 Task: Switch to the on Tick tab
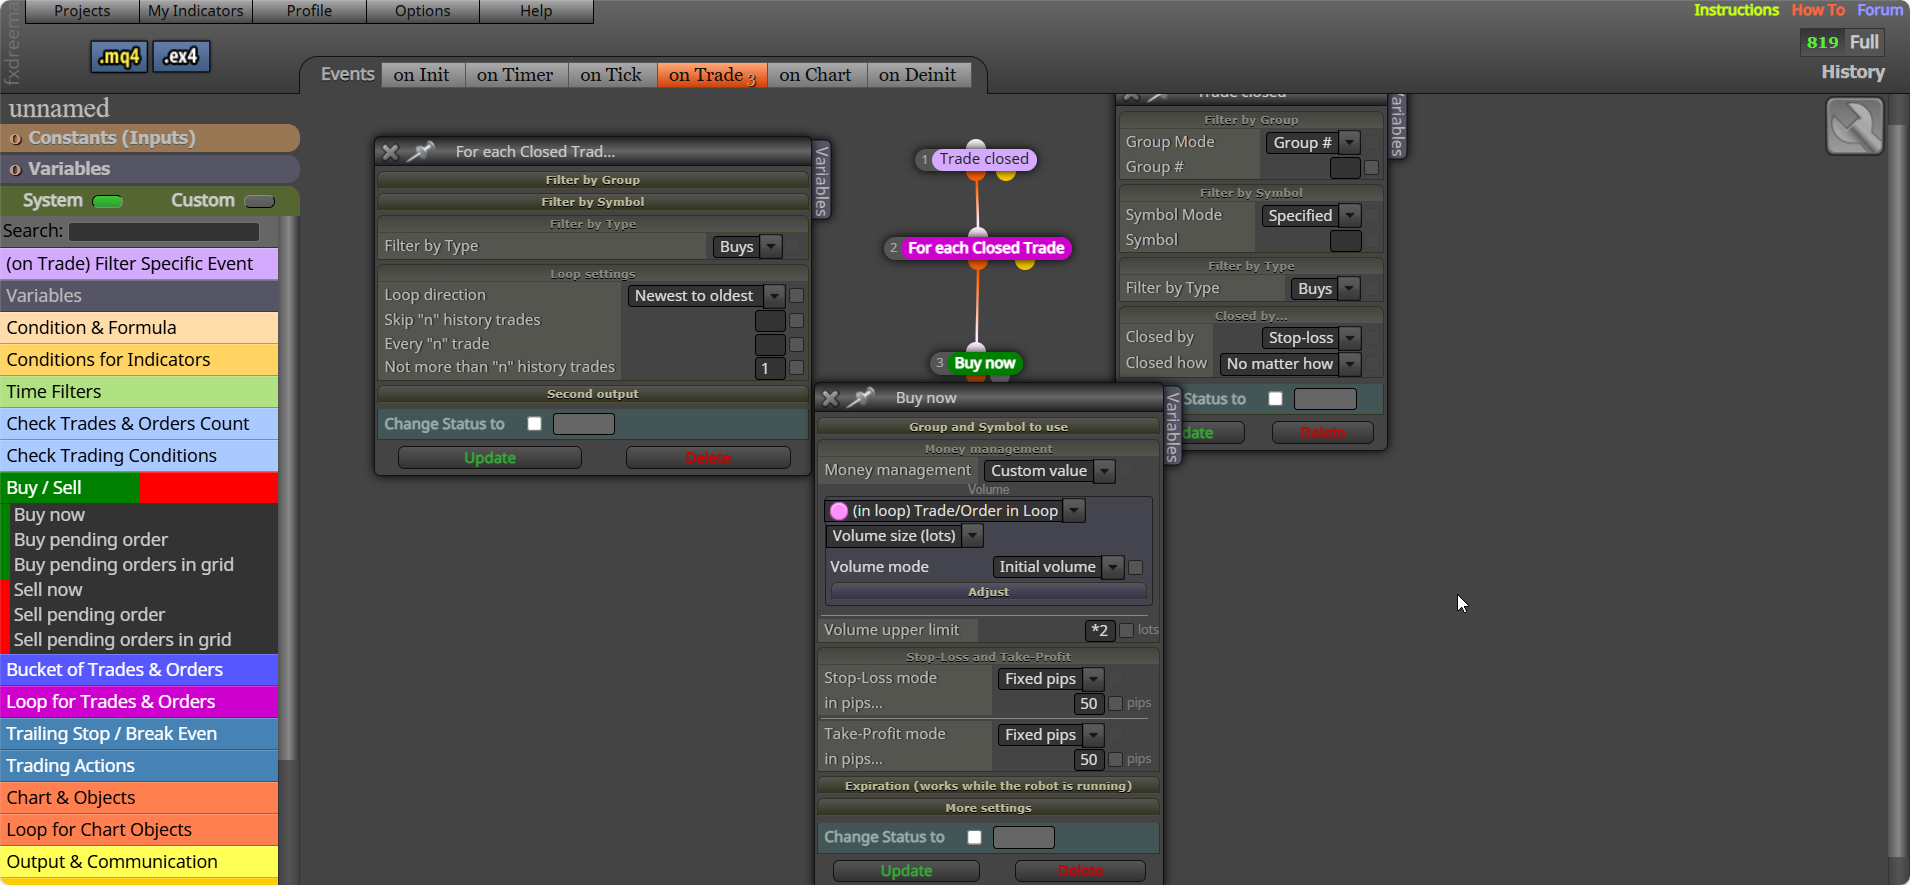click(611, 75)
